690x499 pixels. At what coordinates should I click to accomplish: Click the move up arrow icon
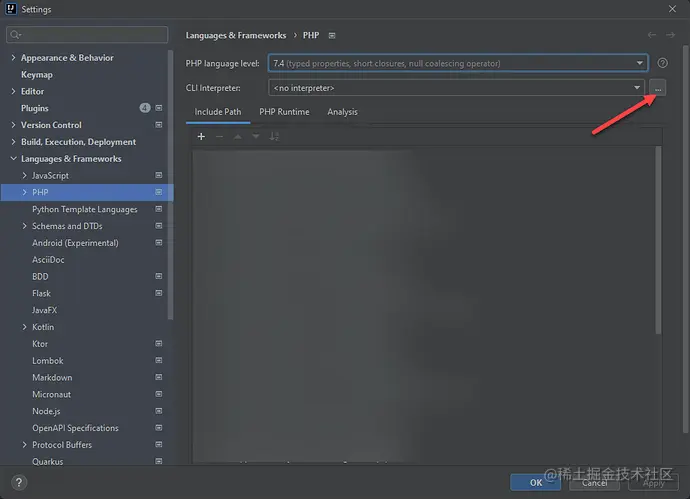(x=238, y=136)
